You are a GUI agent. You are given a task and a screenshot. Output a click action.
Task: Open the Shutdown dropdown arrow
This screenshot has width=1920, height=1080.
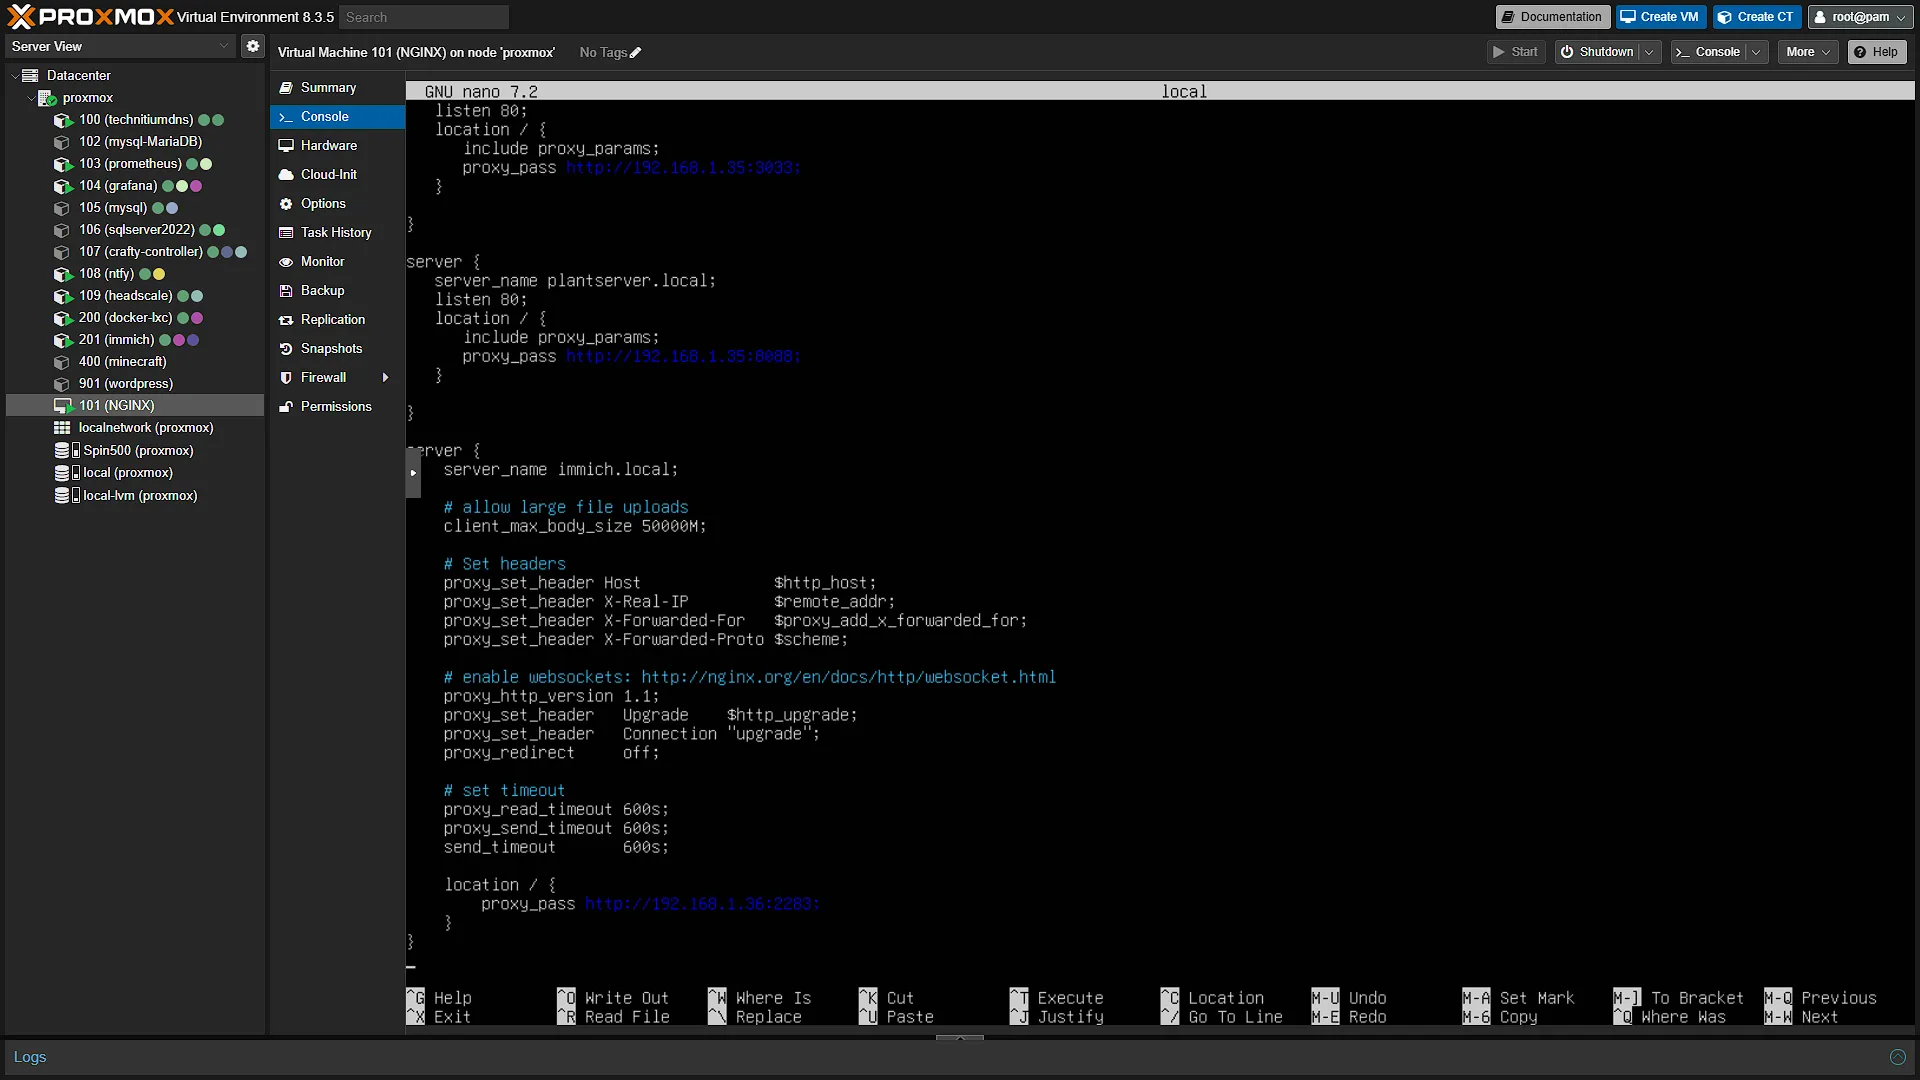pyautogui.click(x=1650, y=52)
